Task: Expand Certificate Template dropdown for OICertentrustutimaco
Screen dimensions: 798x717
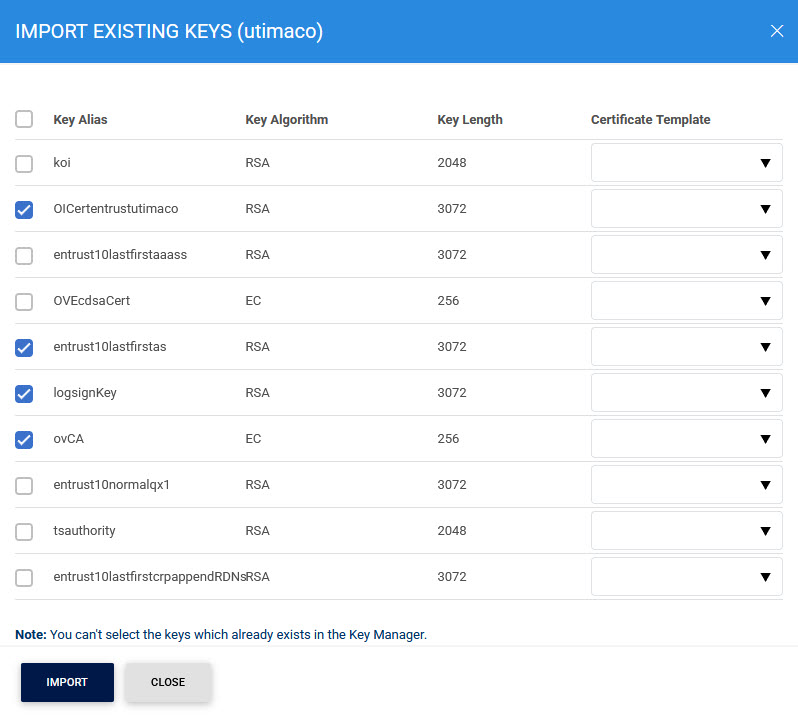Action: tap(686, 209)
